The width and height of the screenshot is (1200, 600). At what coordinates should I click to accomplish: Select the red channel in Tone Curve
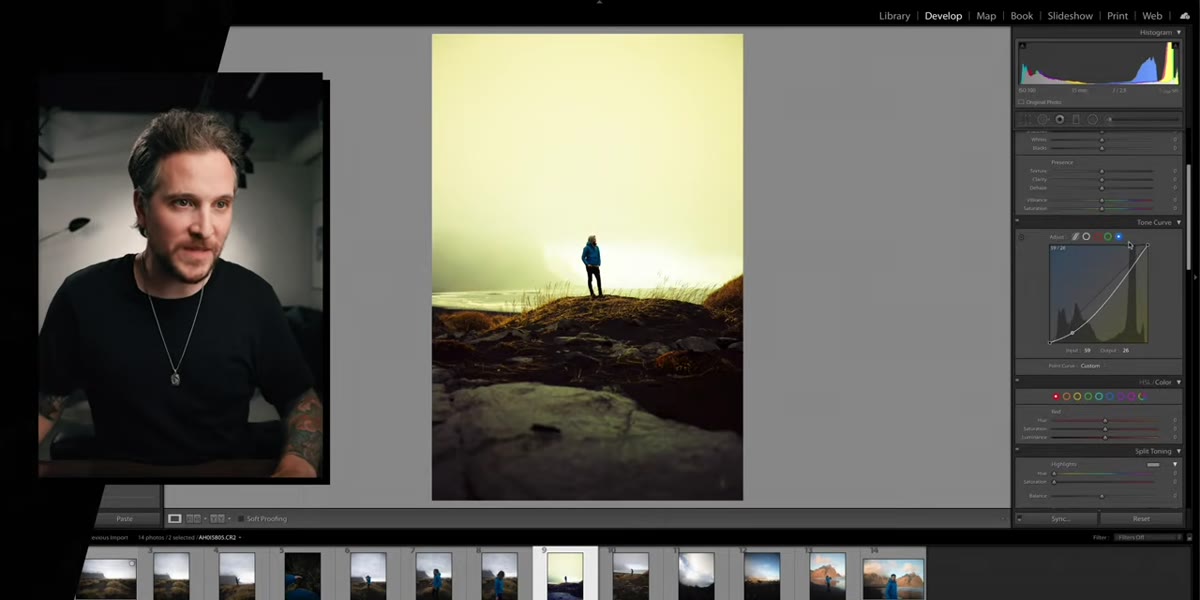coord(1097,236)
